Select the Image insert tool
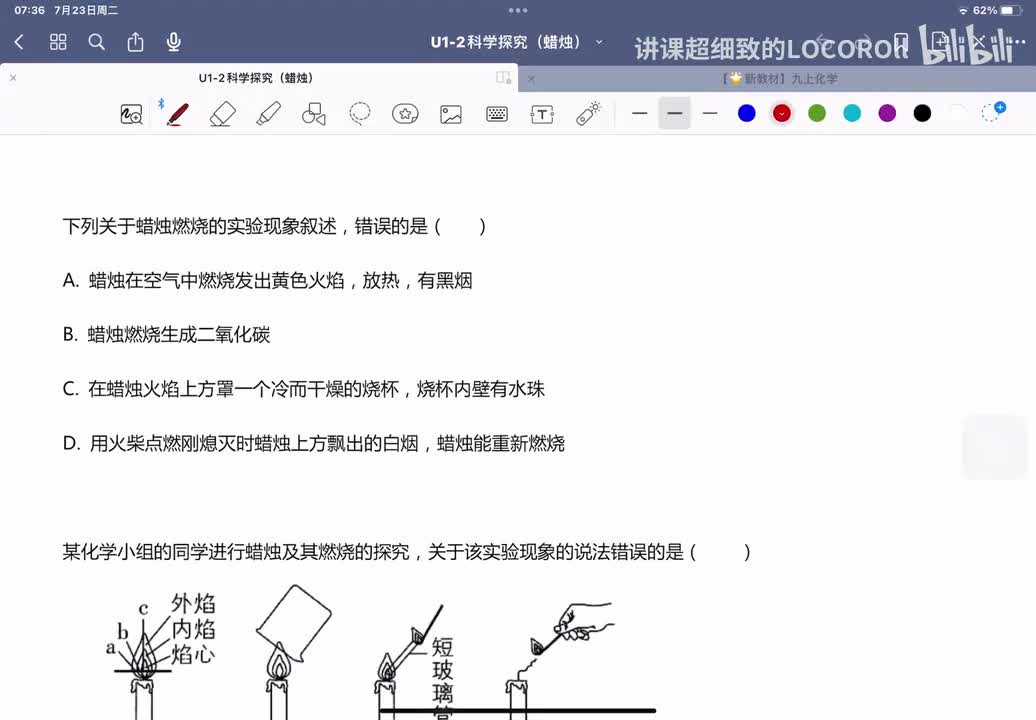 [451, 114]
